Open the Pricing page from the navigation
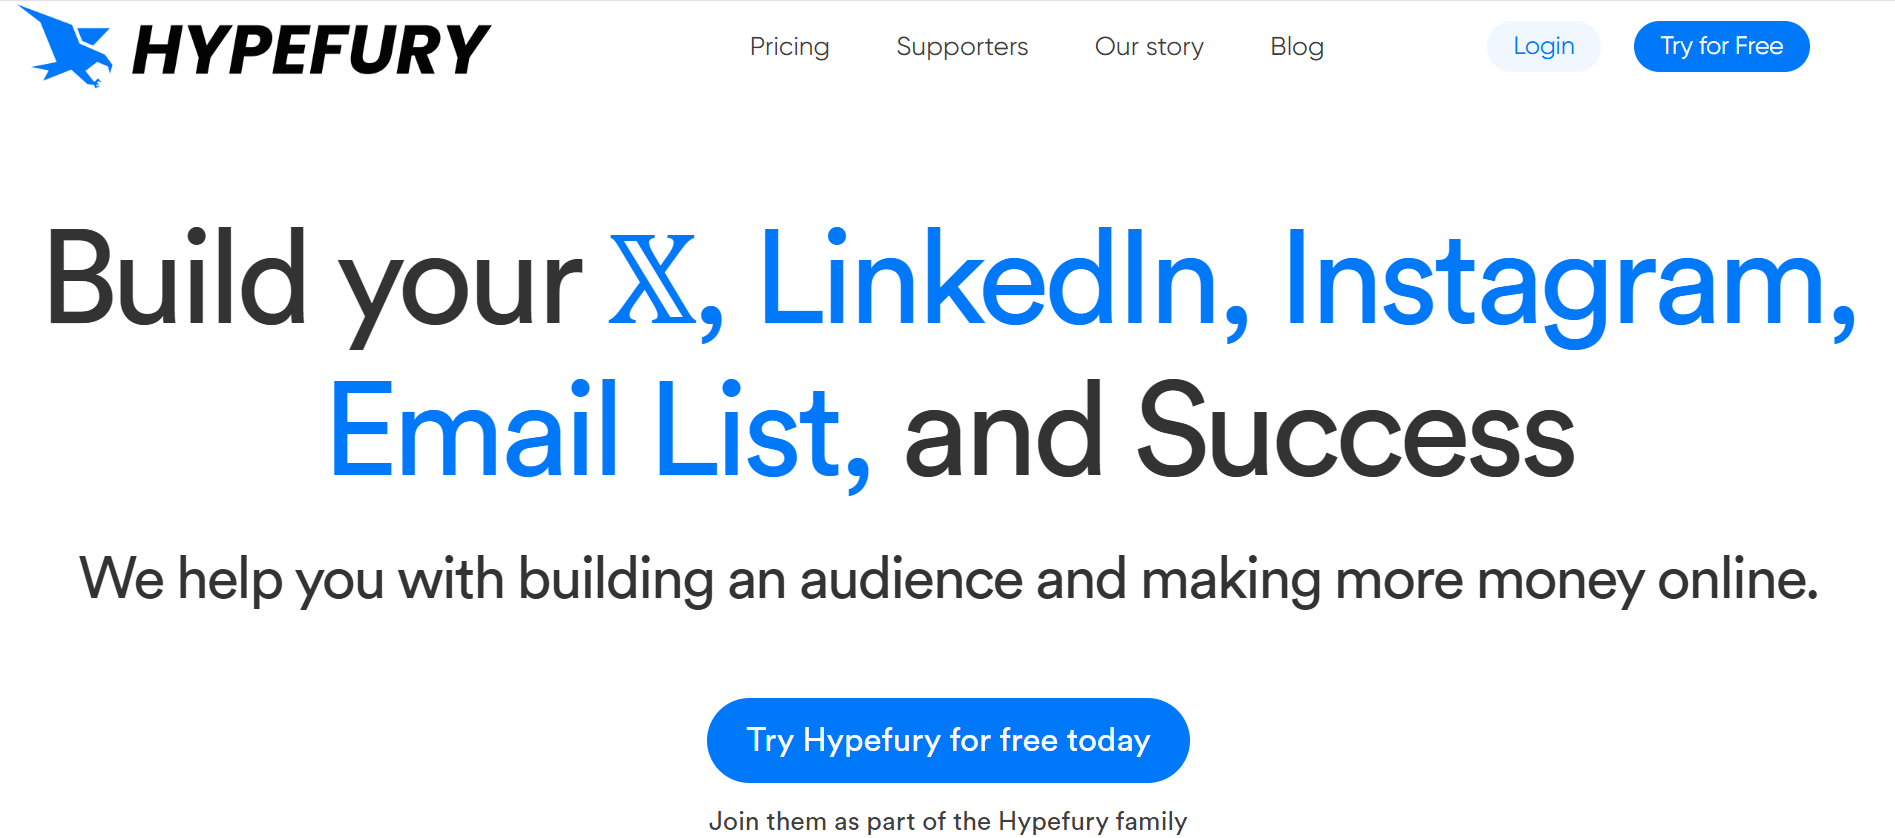The height and width of the screenshot is (838, 1895). click(x=789, y=46)
